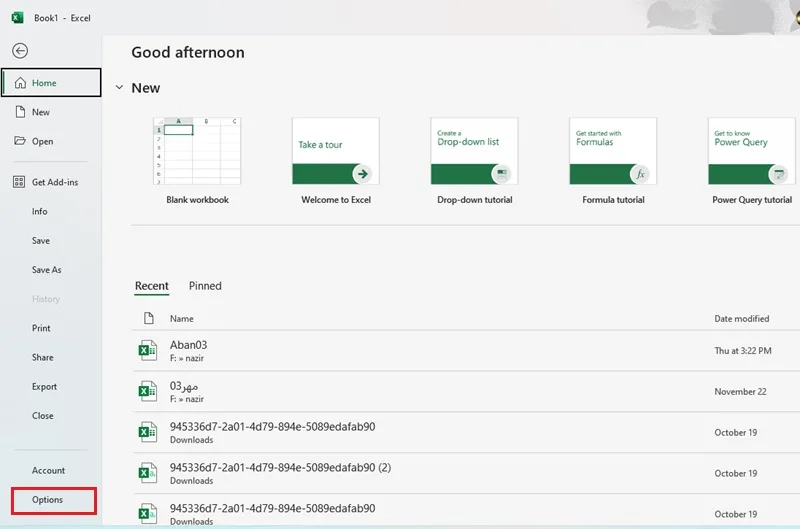
Task: Switch to the Pinned tab
Action: (205, 286)
